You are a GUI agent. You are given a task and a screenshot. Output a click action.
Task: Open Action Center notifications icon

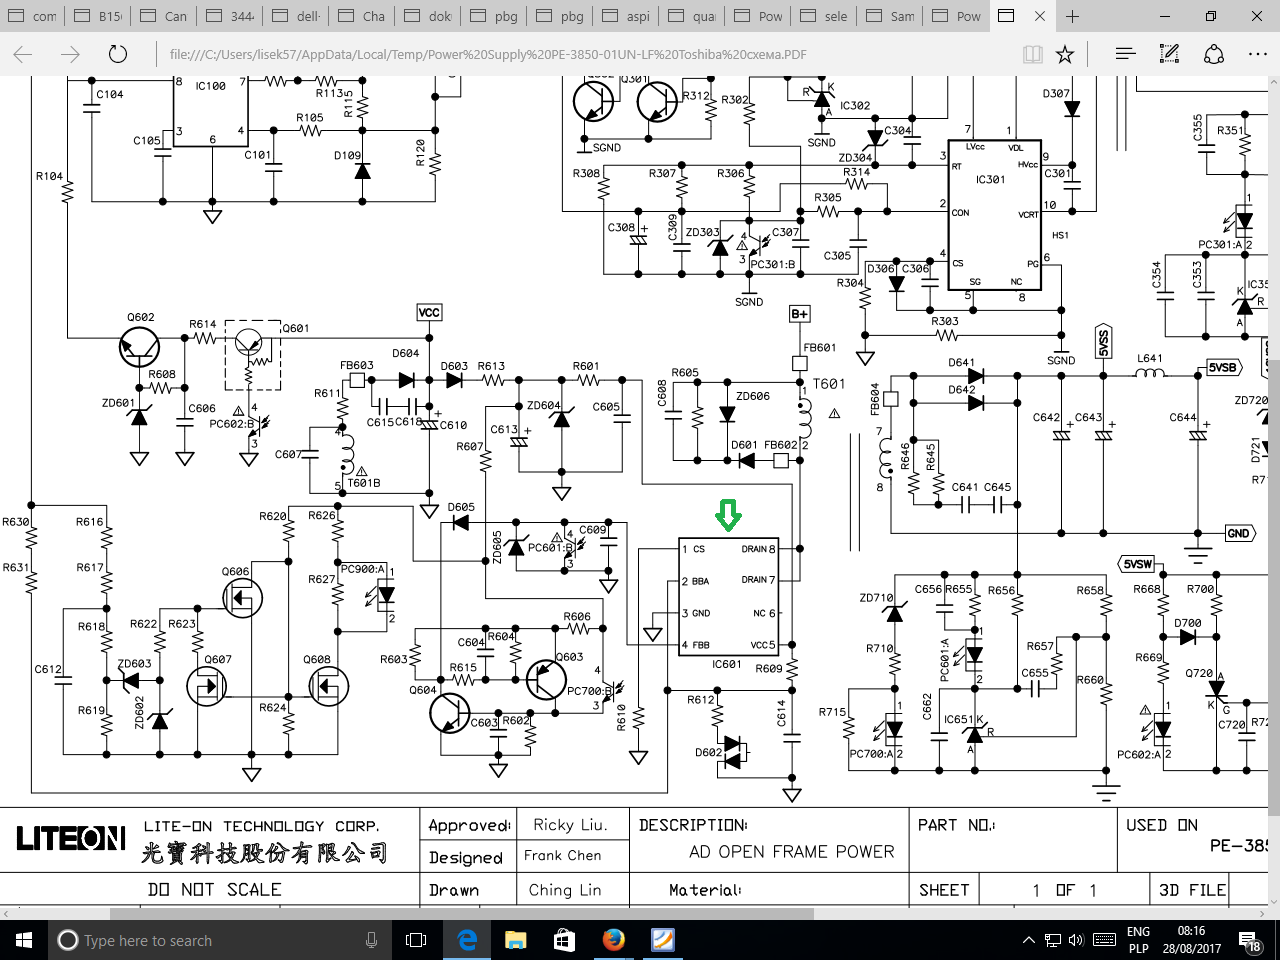click(x=1251, y=941)
